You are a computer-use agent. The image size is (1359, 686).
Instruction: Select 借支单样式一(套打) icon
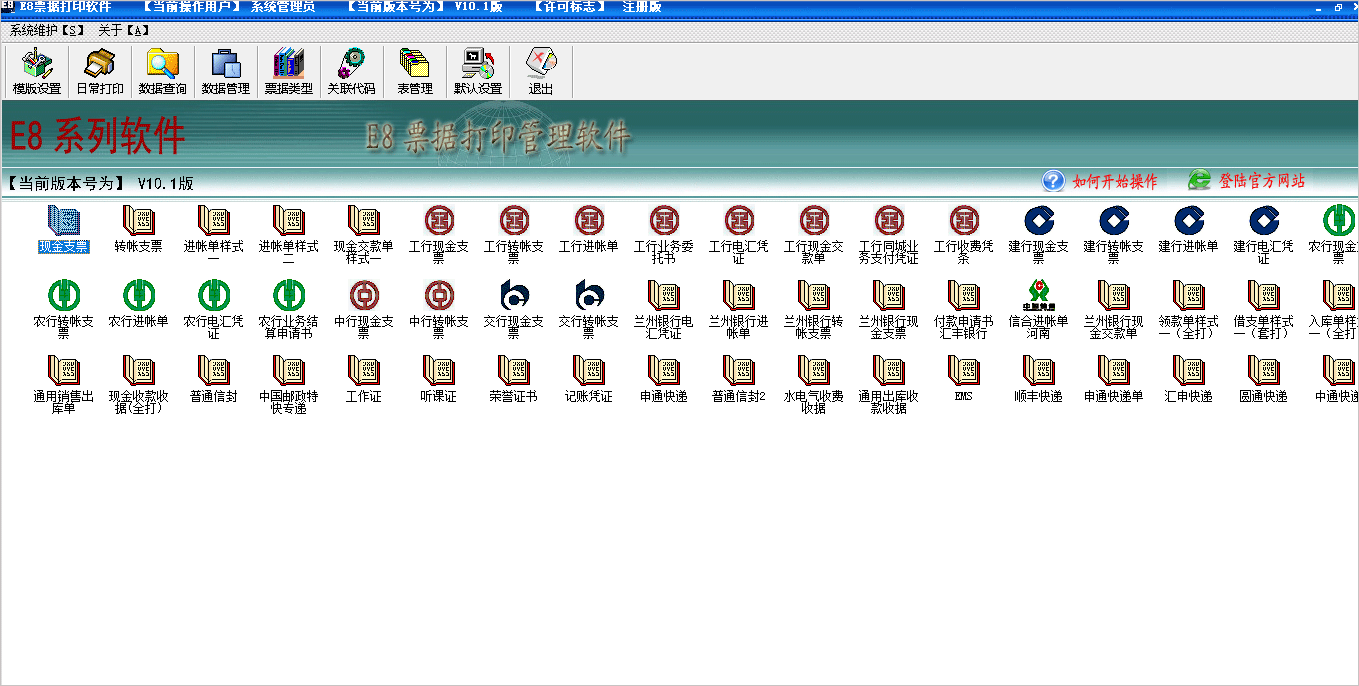1263,309
